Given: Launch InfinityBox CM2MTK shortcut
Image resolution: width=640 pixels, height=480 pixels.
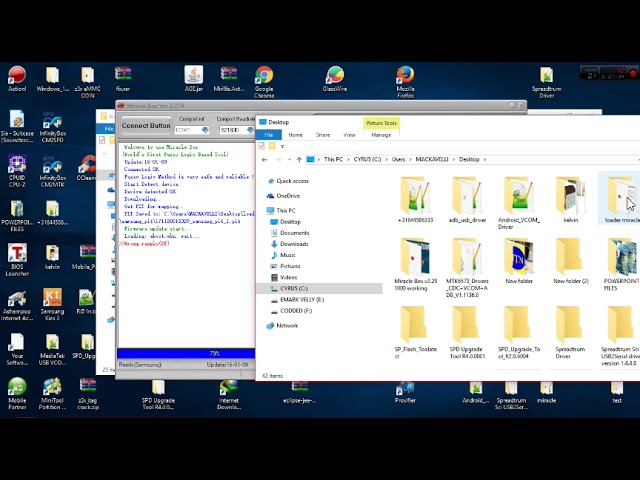Looking at the screenshot, I should click(x=53, y=171).
